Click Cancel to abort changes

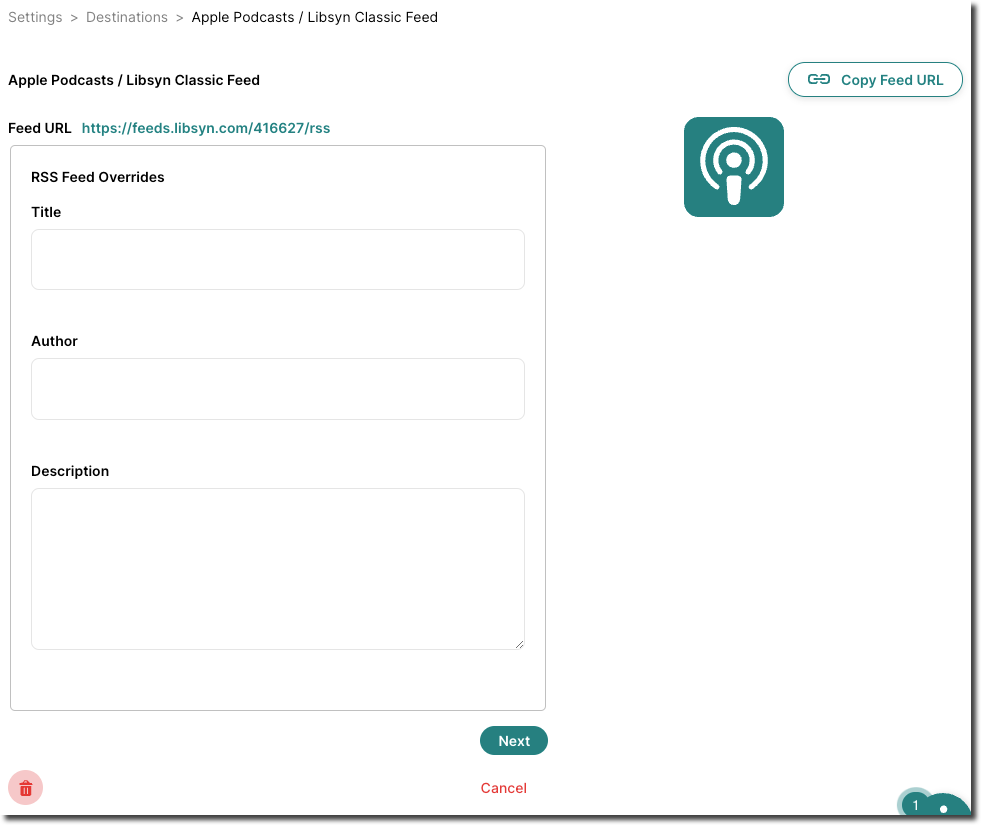click(x=503, y=788)
